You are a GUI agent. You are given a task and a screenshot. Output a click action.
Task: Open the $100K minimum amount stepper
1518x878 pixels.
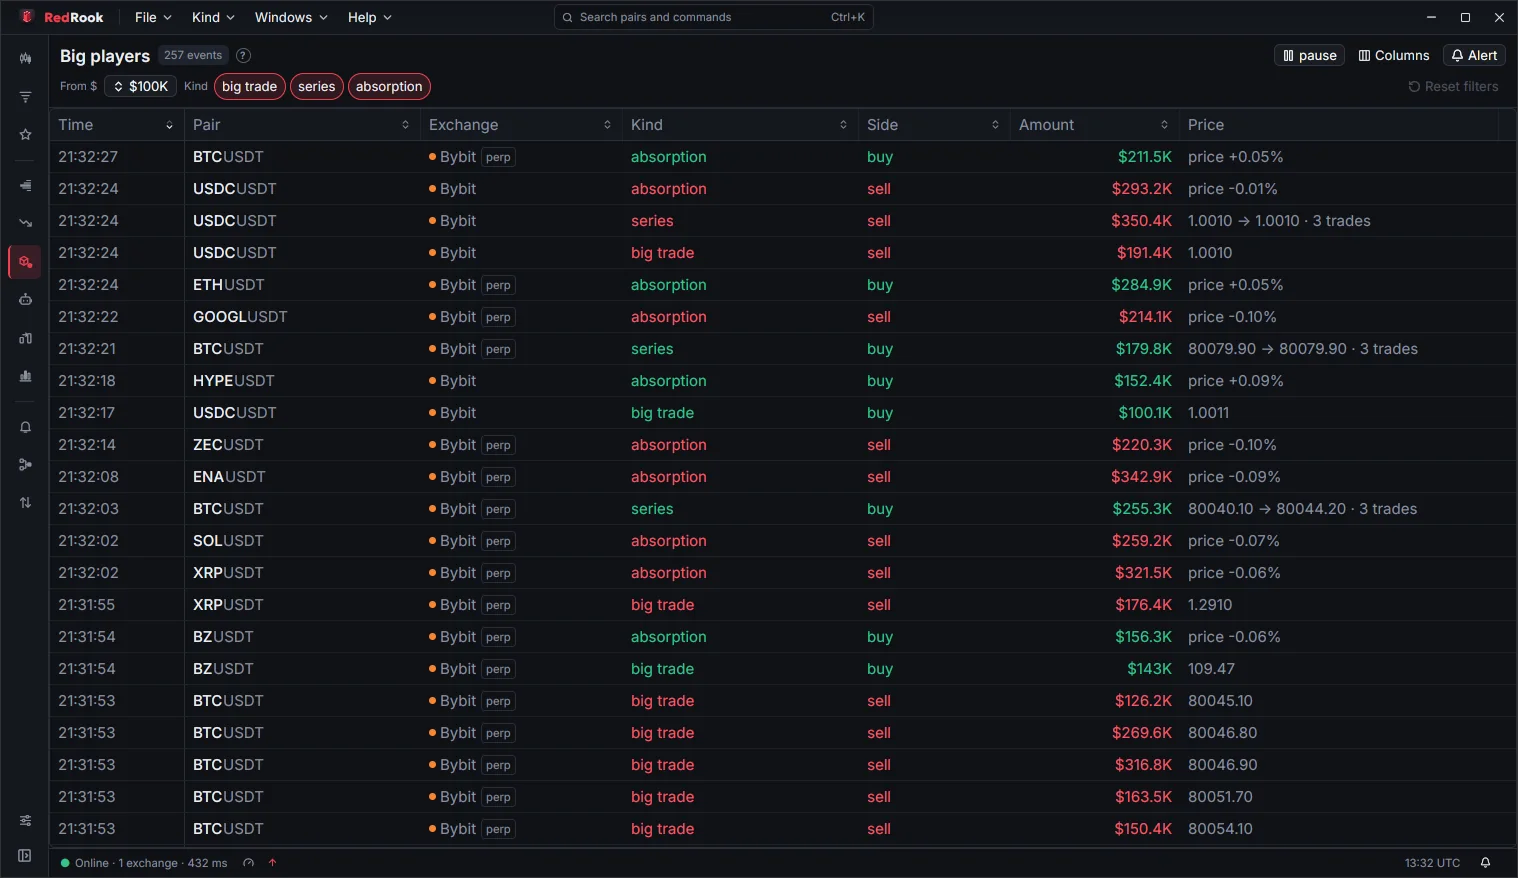coord(141,87)
